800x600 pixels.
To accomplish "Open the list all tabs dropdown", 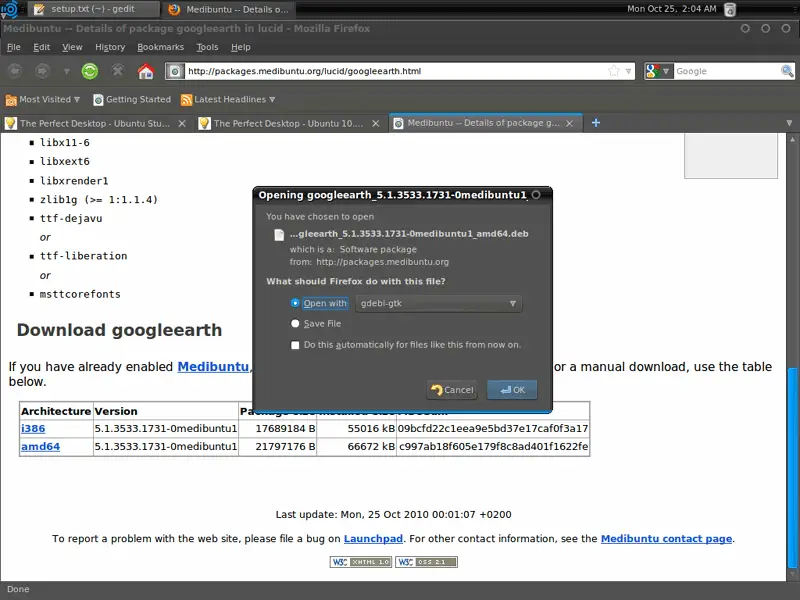I will pyautogui.click(x=789, y=123).
